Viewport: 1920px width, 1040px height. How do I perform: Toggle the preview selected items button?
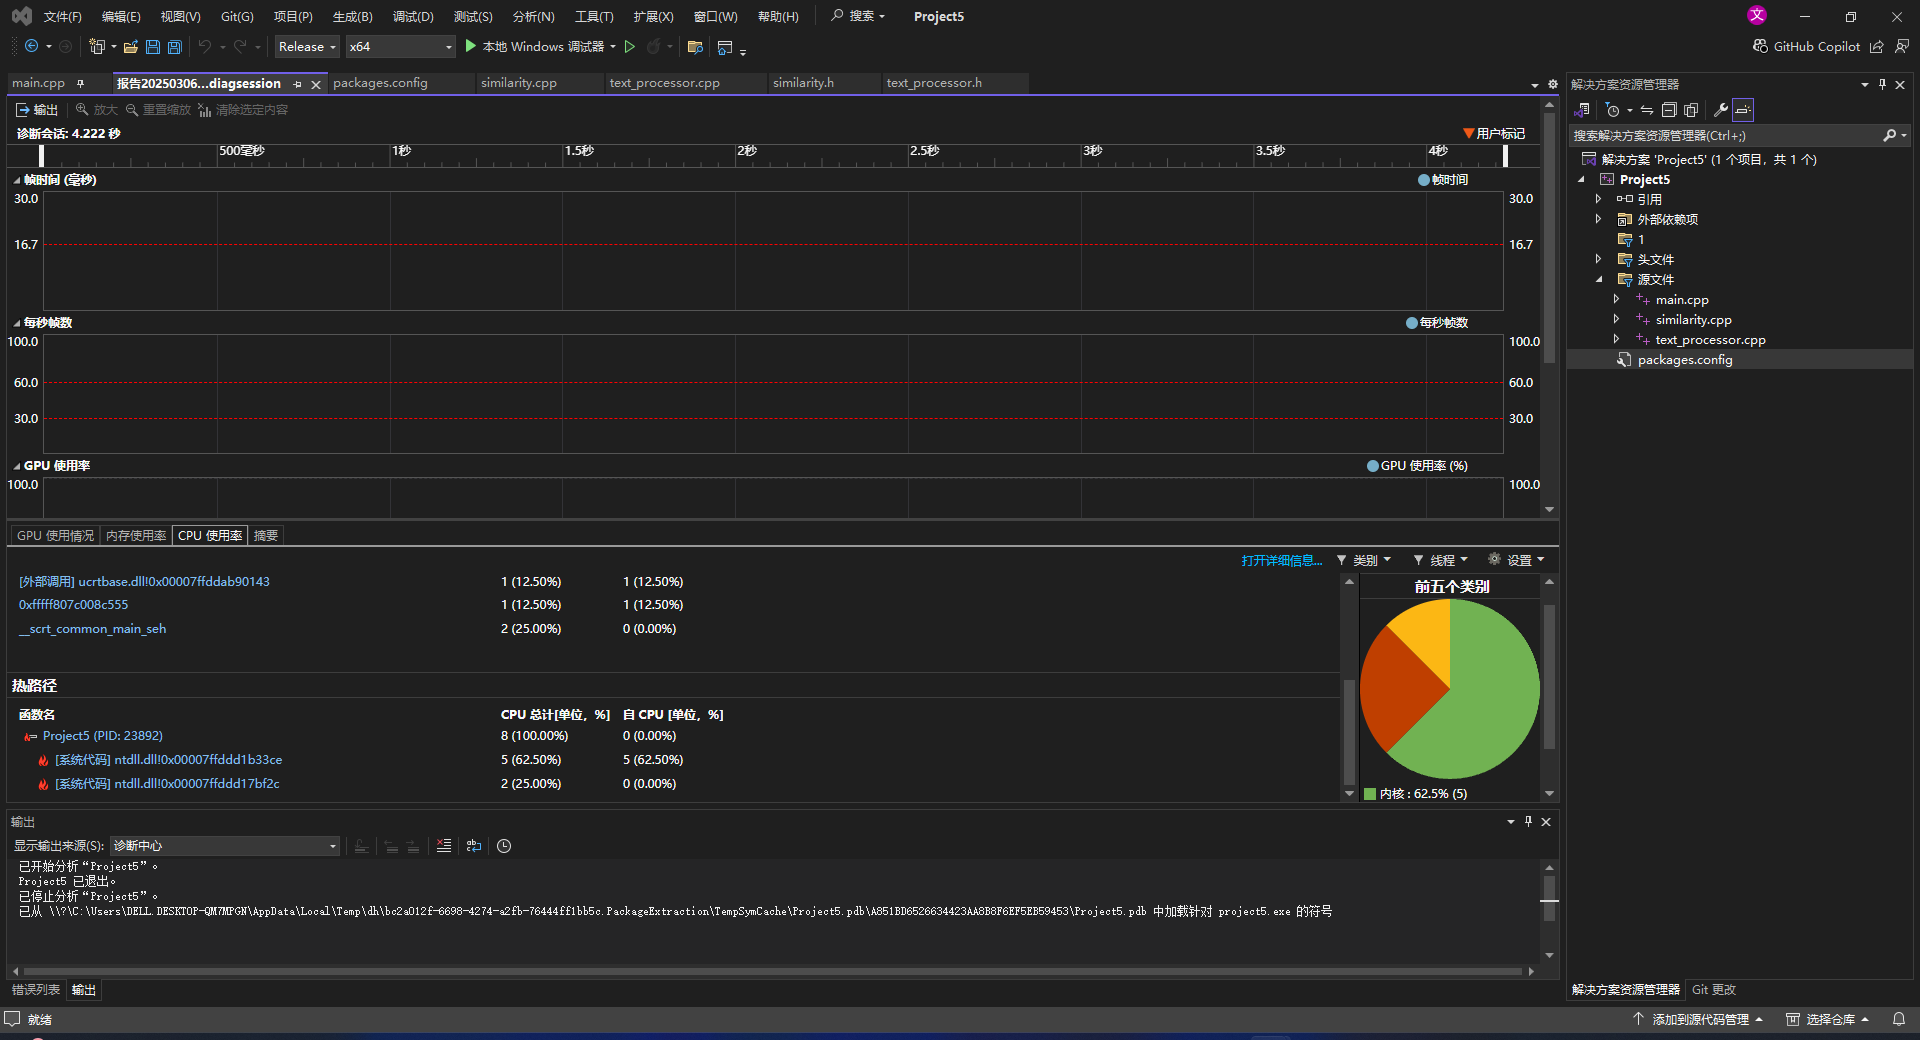tap(1743, 110)
